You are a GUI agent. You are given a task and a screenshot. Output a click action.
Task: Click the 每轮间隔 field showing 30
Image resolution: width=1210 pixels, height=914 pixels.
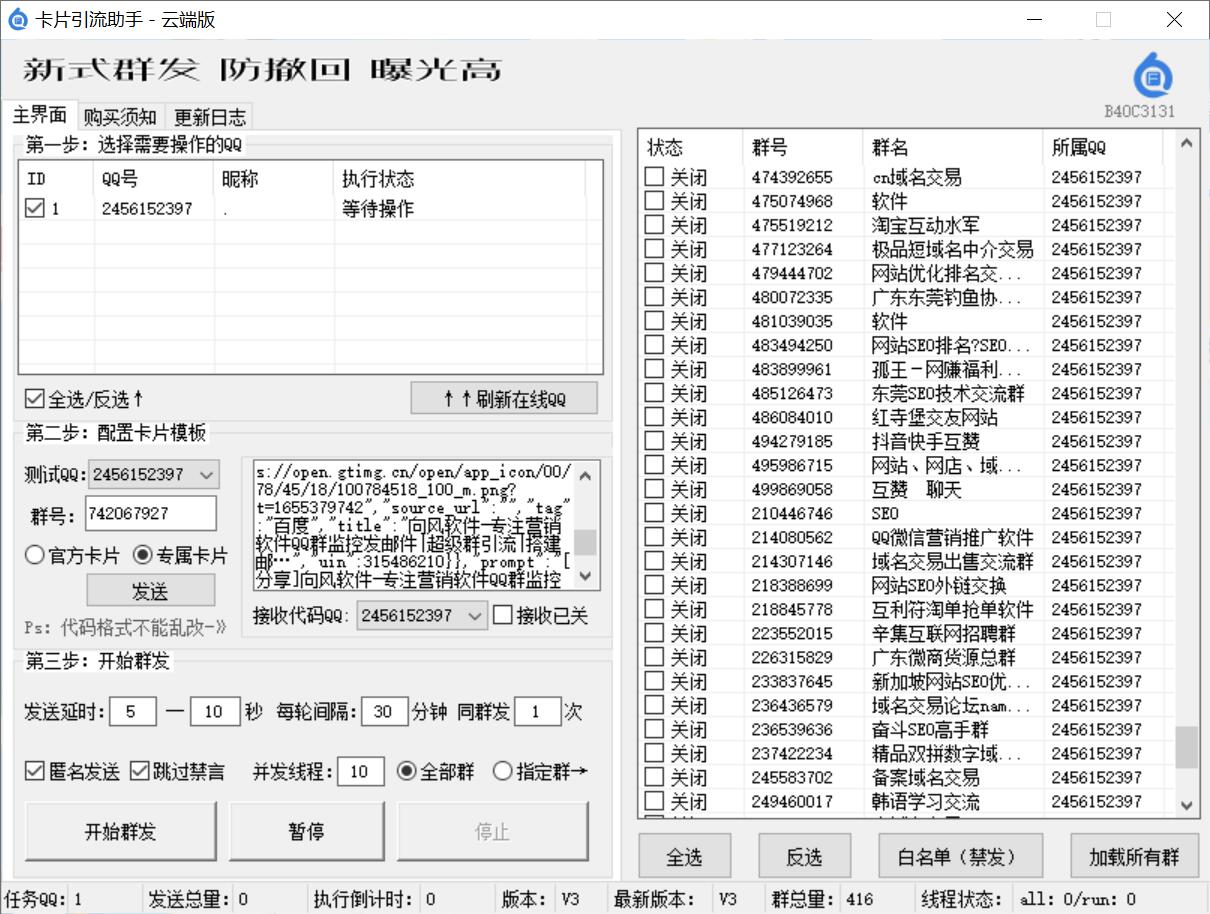(384, 712)
